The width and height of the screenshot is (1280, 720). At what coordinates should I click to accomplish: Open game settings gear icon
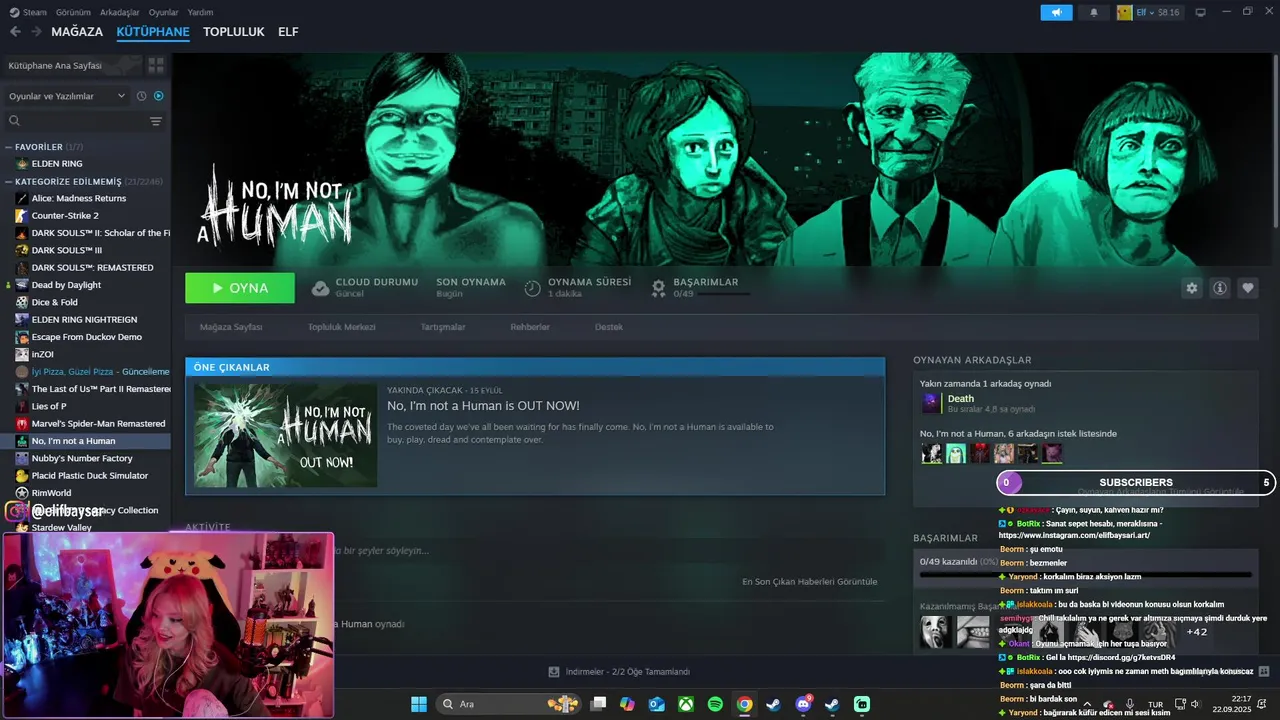(1191, 288)
